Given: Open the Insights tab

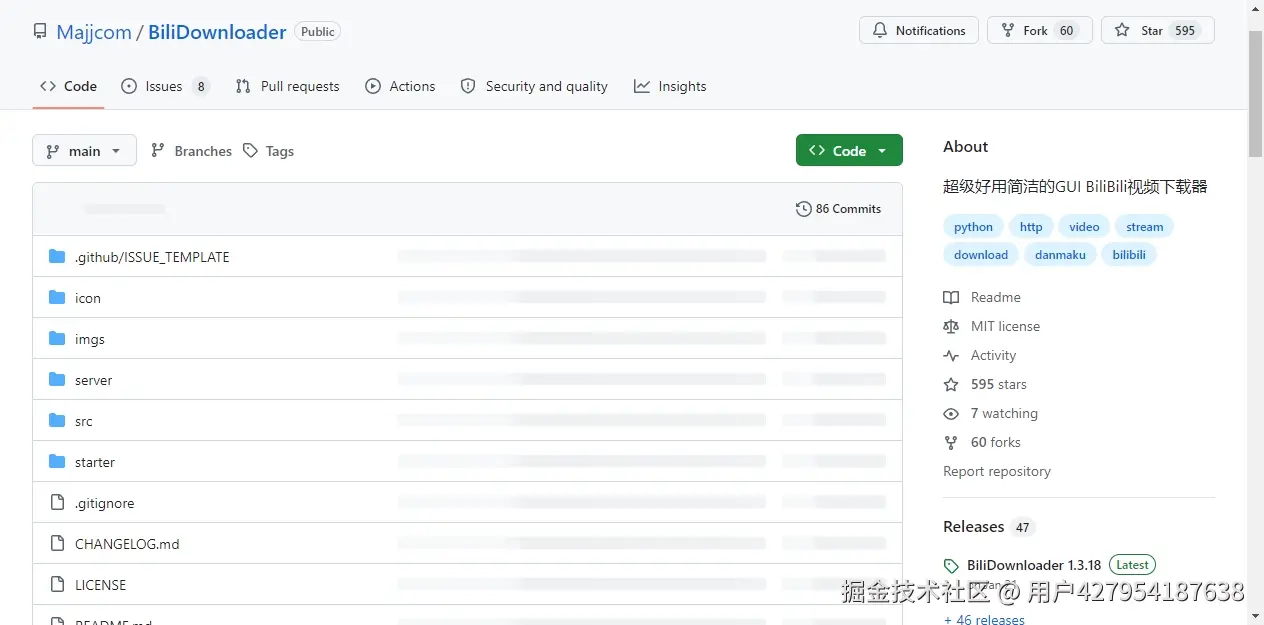Looking at the screenshot, I should click(x=670, y=86).
